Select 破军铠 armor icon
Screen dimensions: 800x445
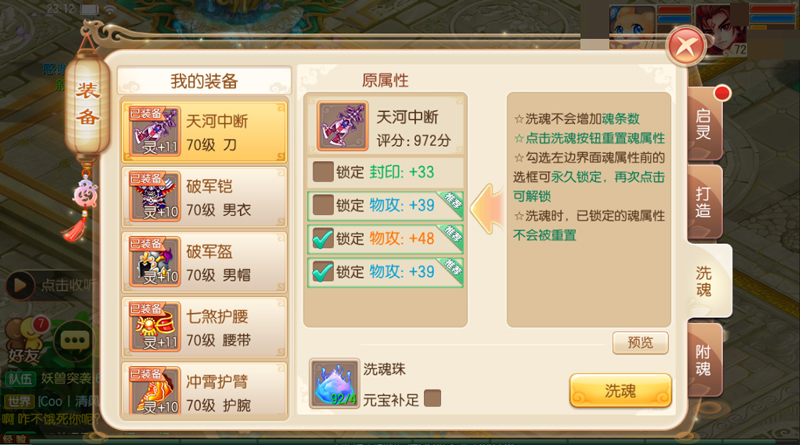[155, 196]
